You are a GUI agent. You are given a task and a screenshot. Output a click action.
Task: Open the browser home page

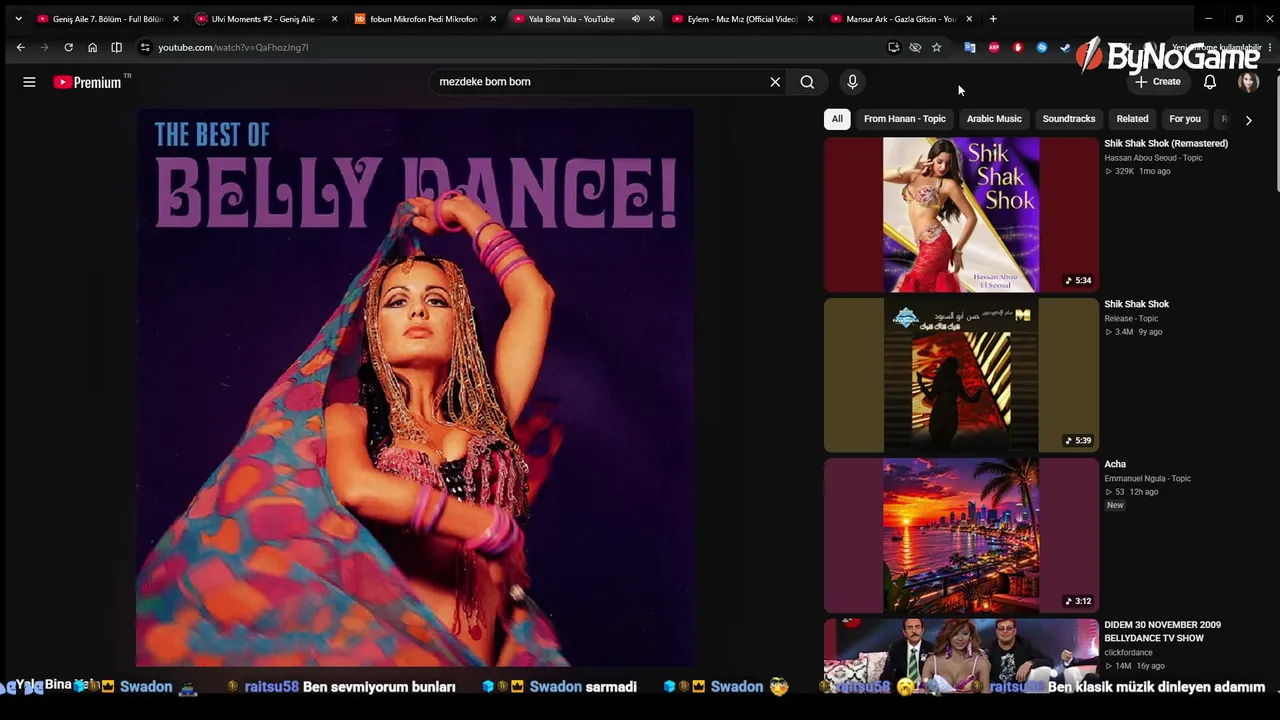(92, 47)
